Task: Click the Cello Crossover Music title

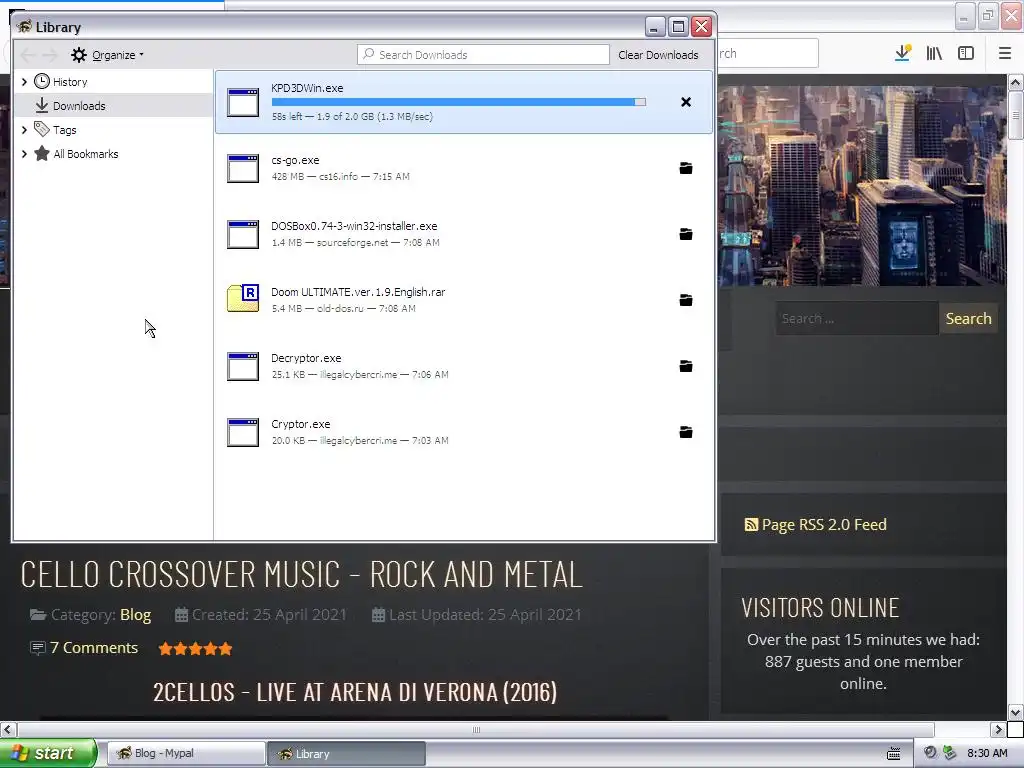Action: [x=301, y=575]
